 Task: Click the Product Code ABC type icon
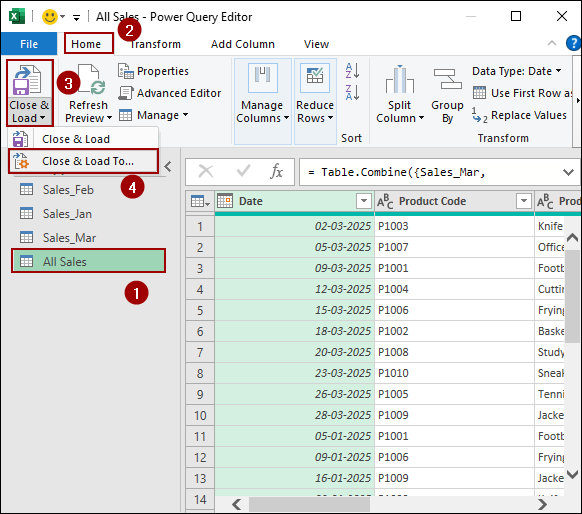click(385, 202)
